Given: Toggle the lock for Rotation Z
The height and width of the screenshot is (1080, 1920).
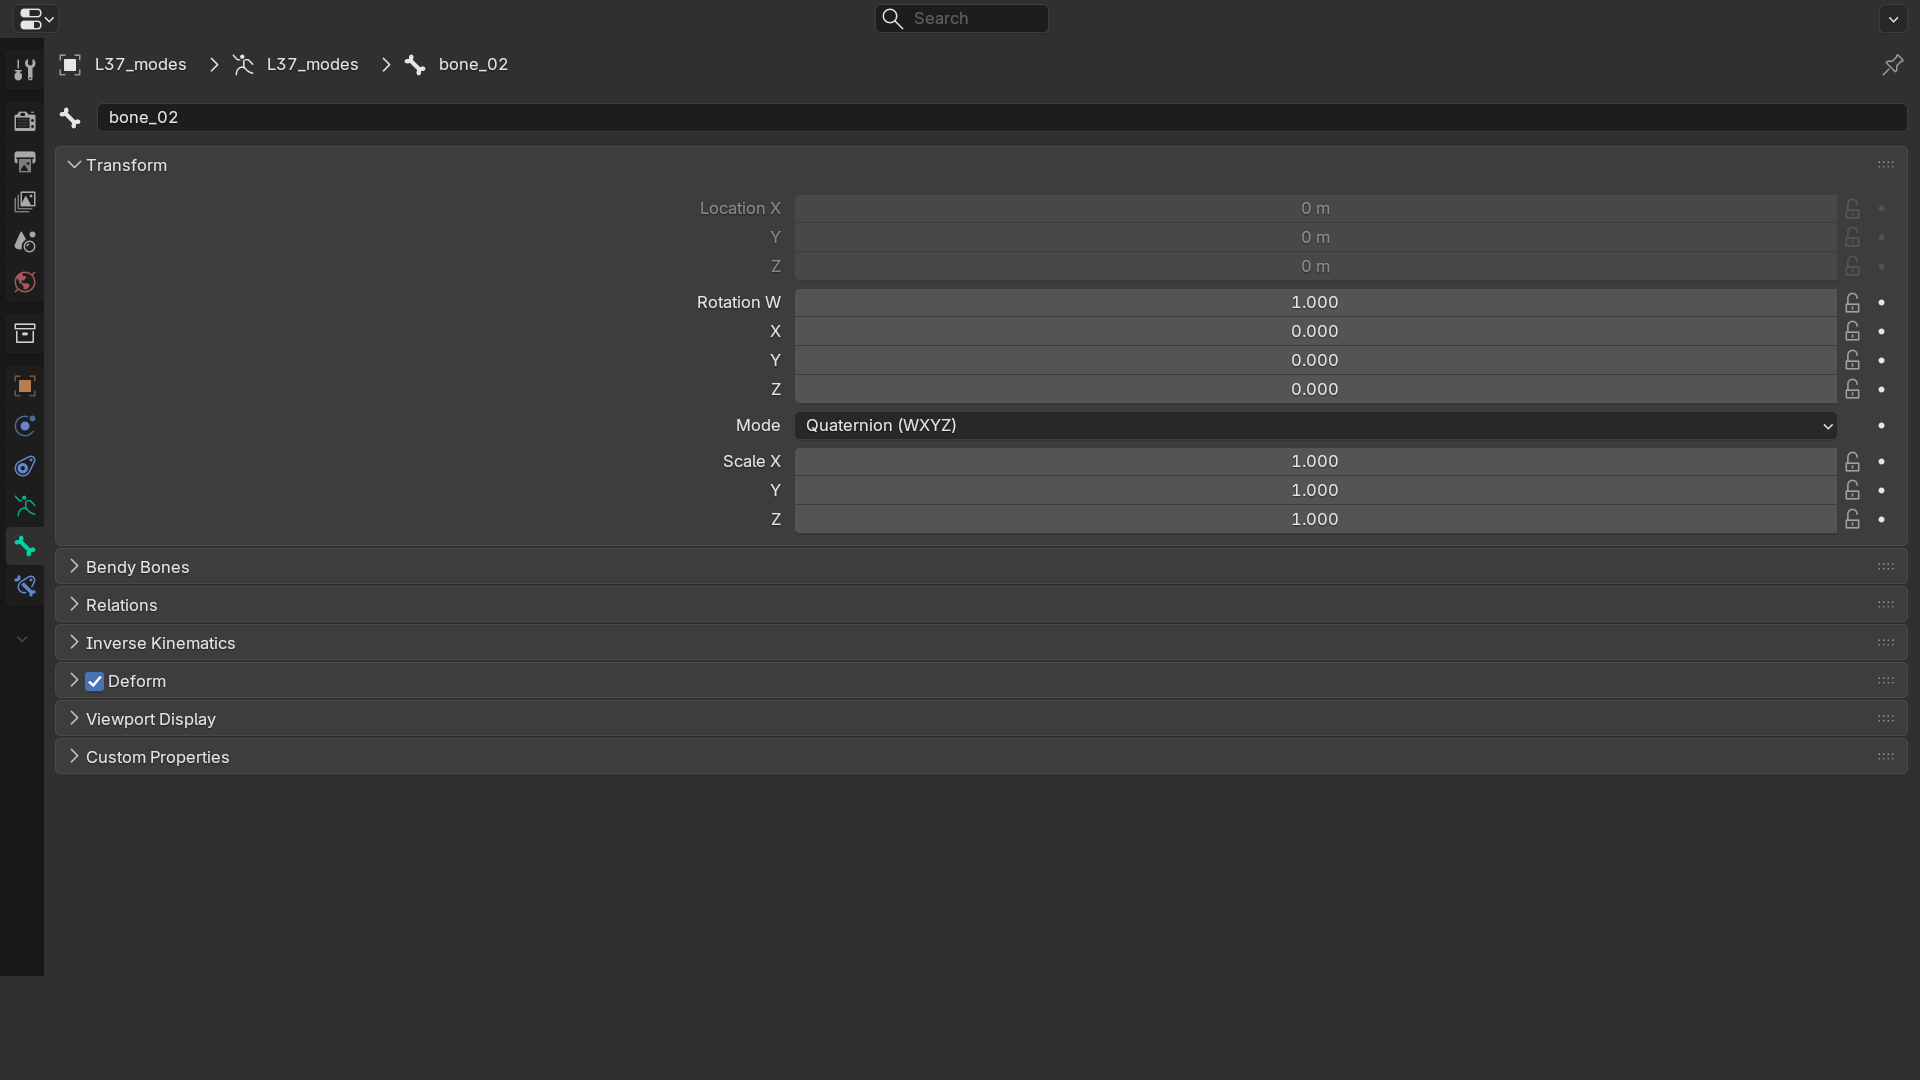Looking at the screenshot, I should (x=1852, y=389).
